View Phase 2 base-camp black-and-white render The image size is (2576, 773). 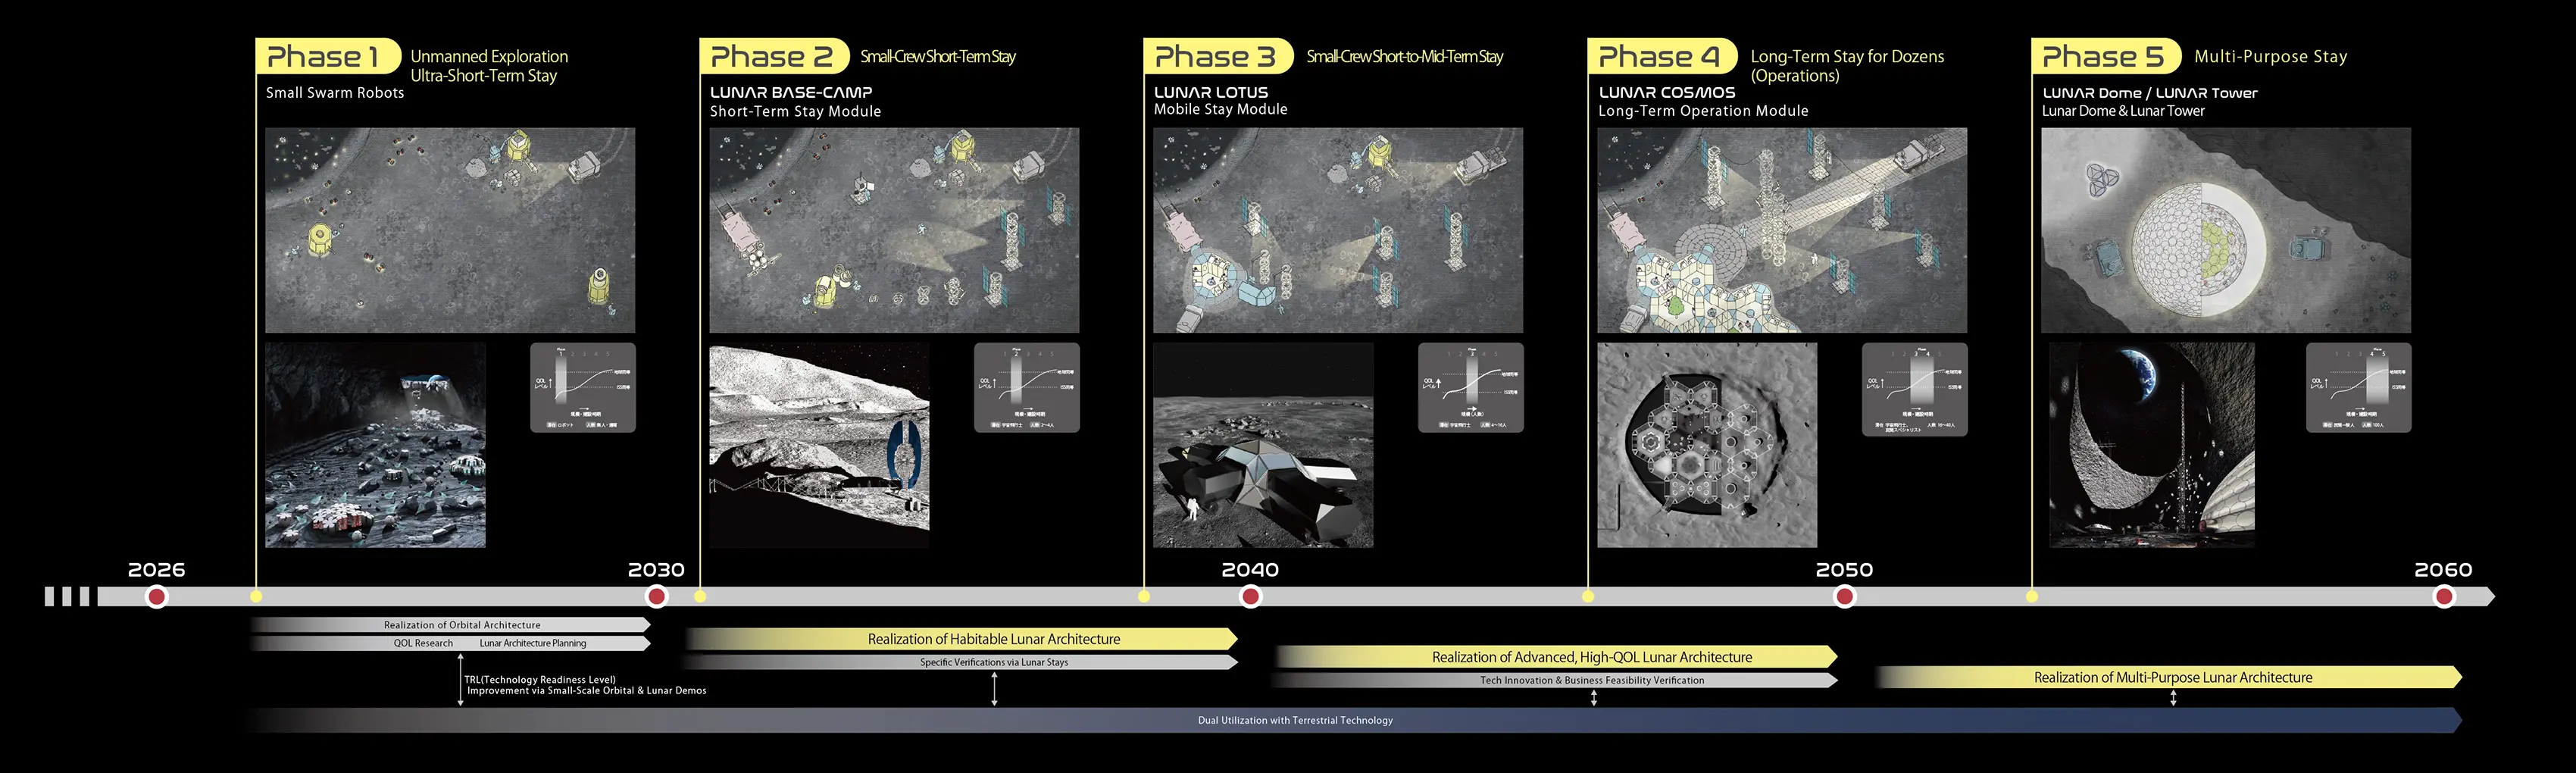click(x=819, y=445)
